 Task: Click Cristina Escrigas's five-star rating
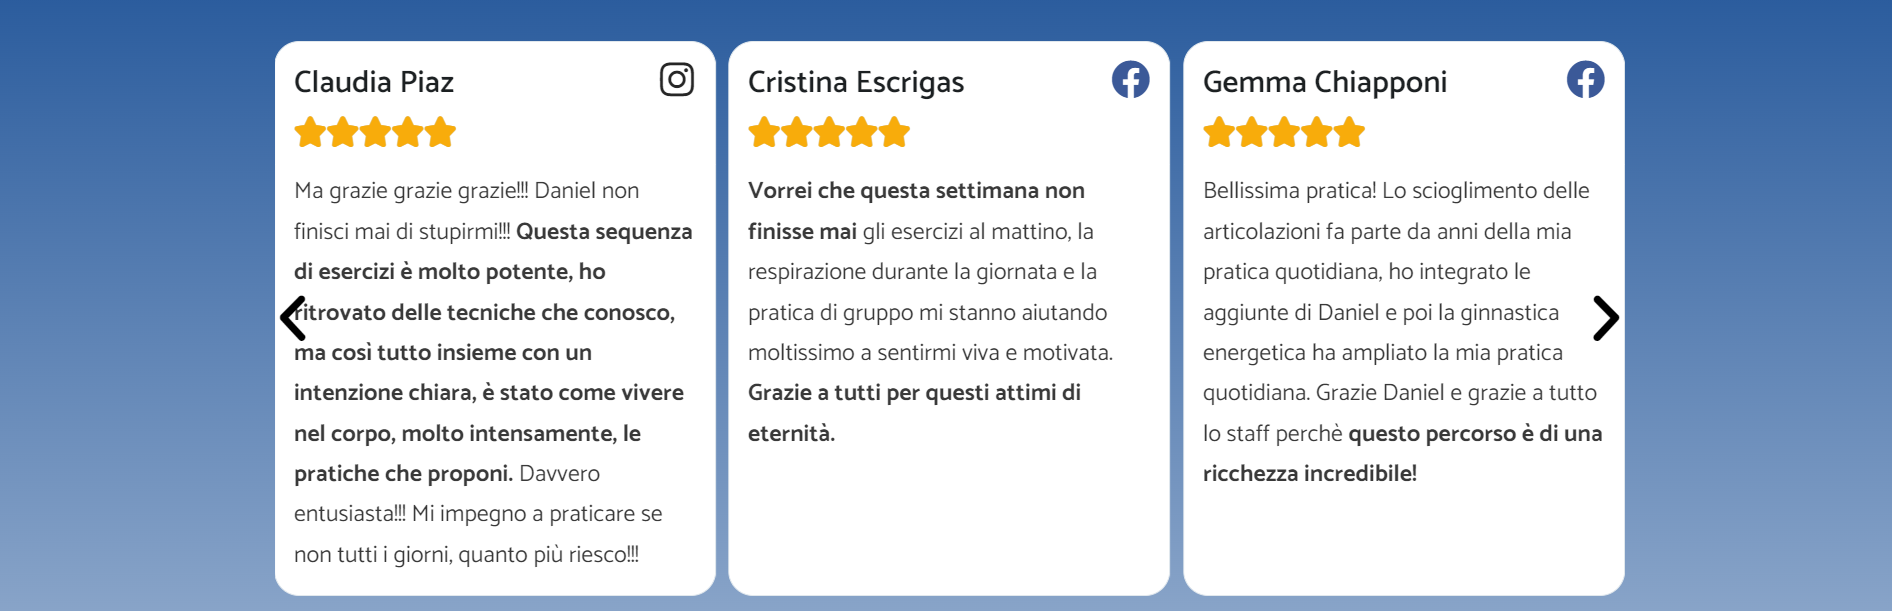[x=829, y=132]
